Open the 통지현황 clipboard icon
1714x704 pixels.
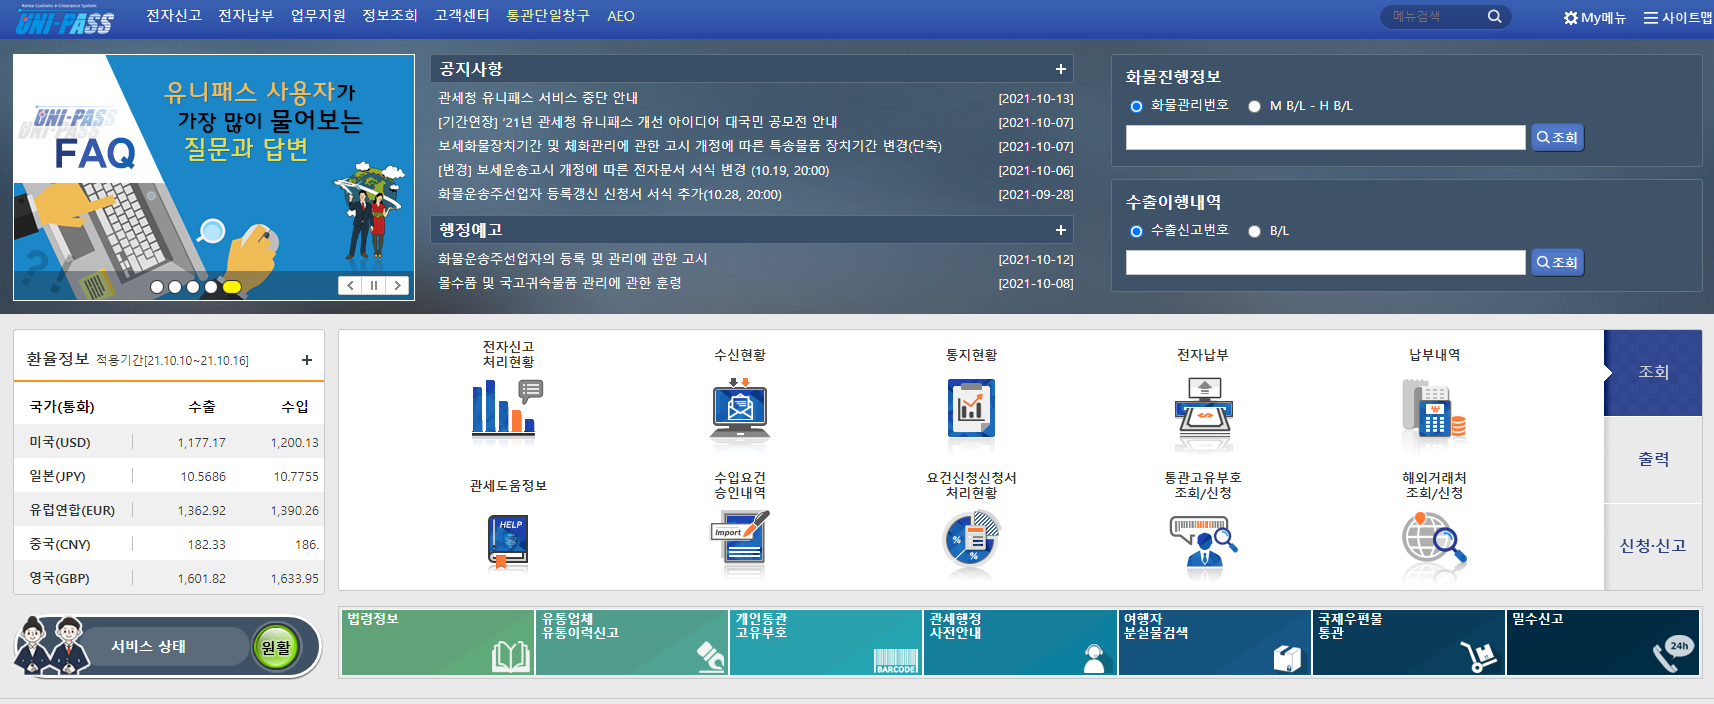tap(971, 408)
